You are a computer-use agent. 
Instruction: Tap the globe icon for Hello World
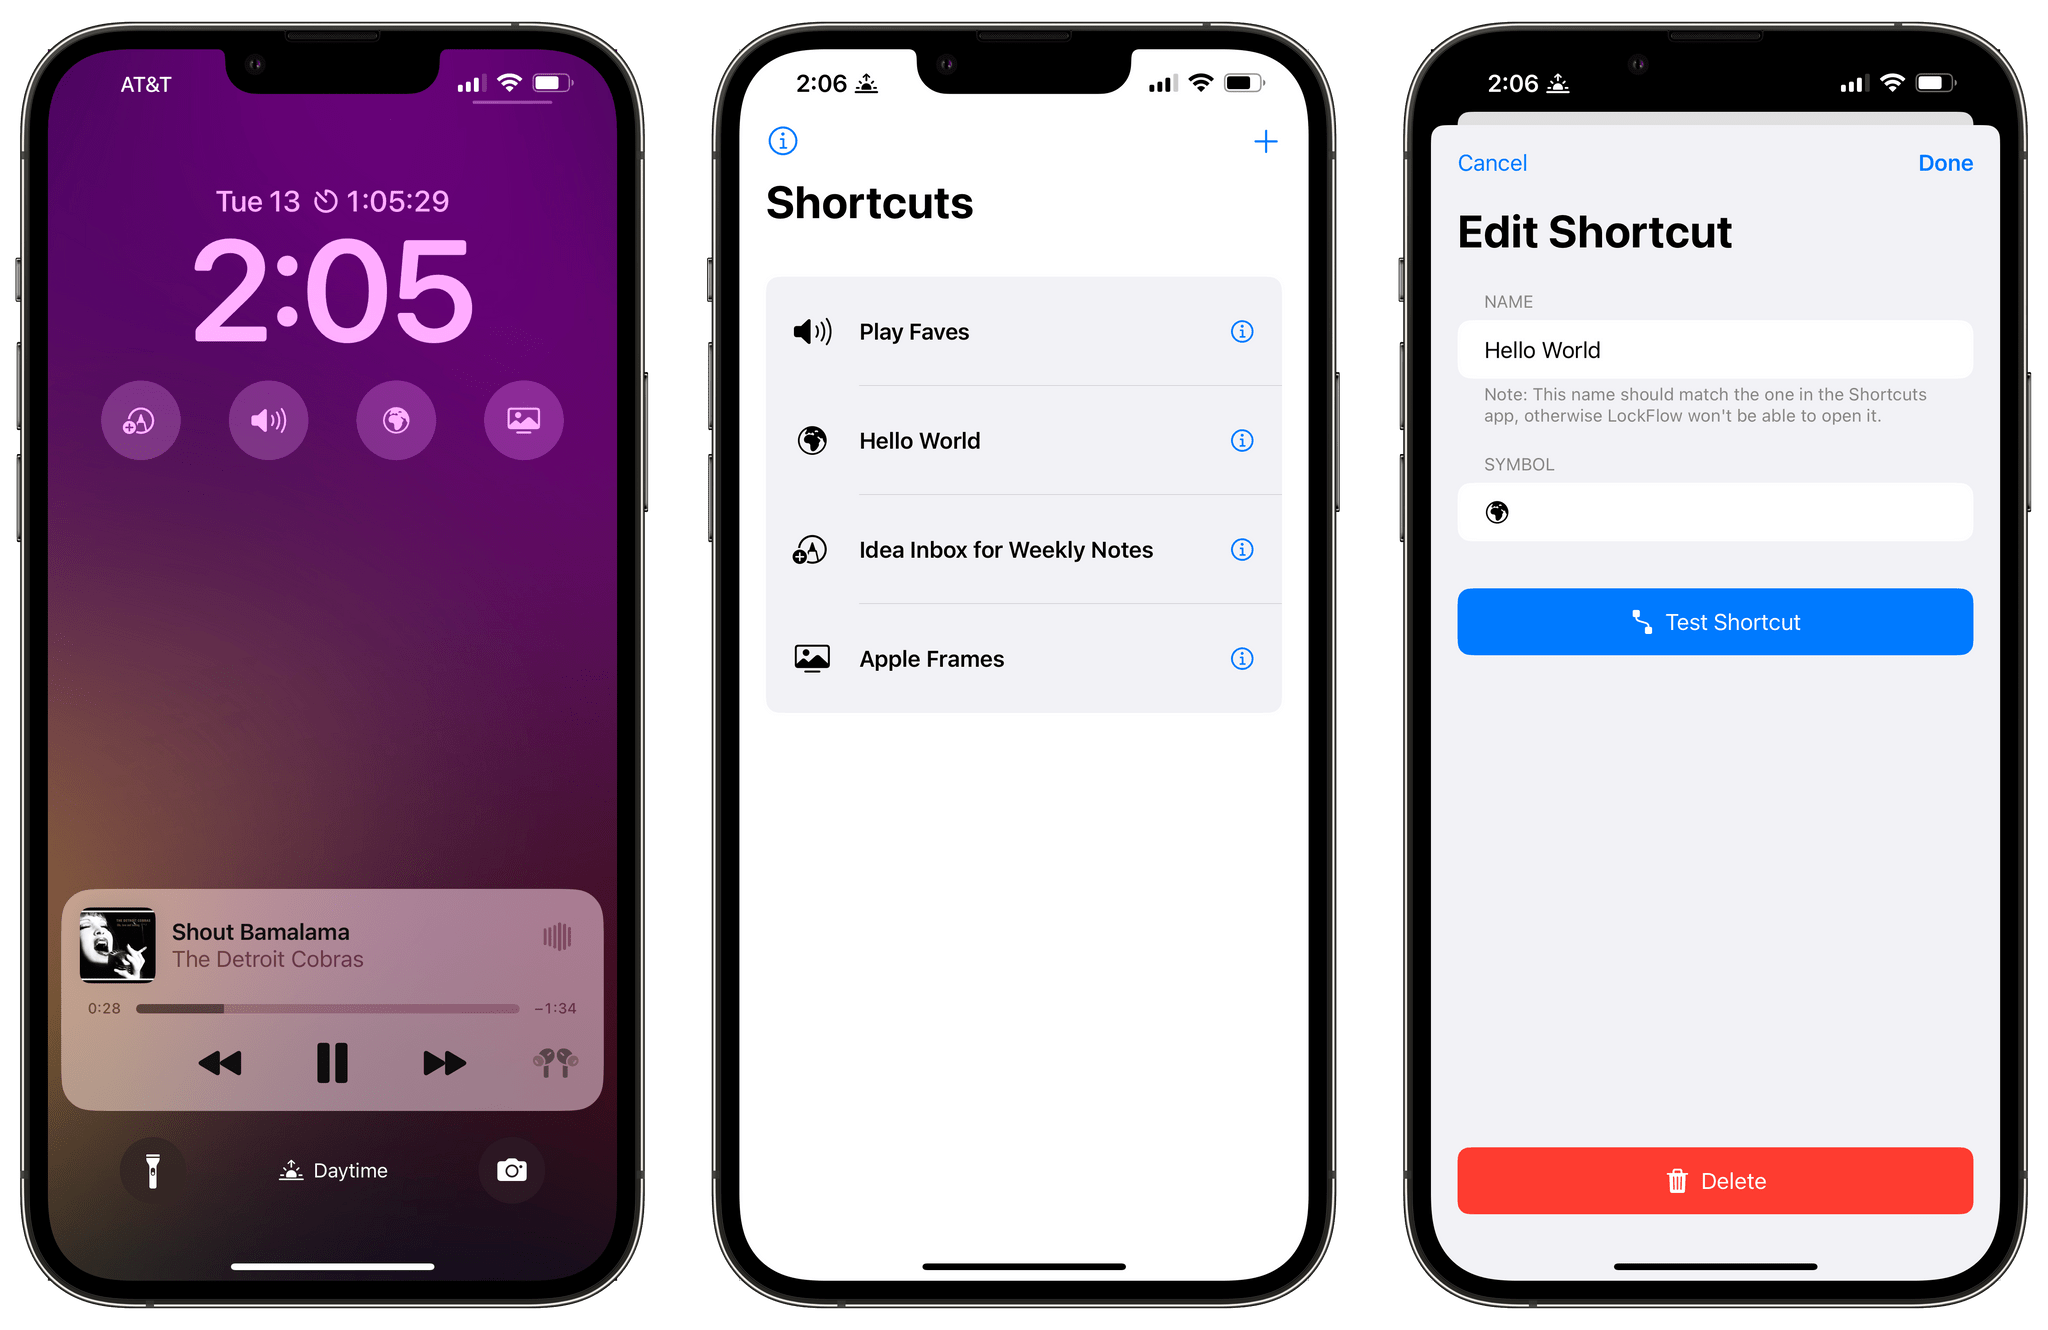[x=815, y=440]
